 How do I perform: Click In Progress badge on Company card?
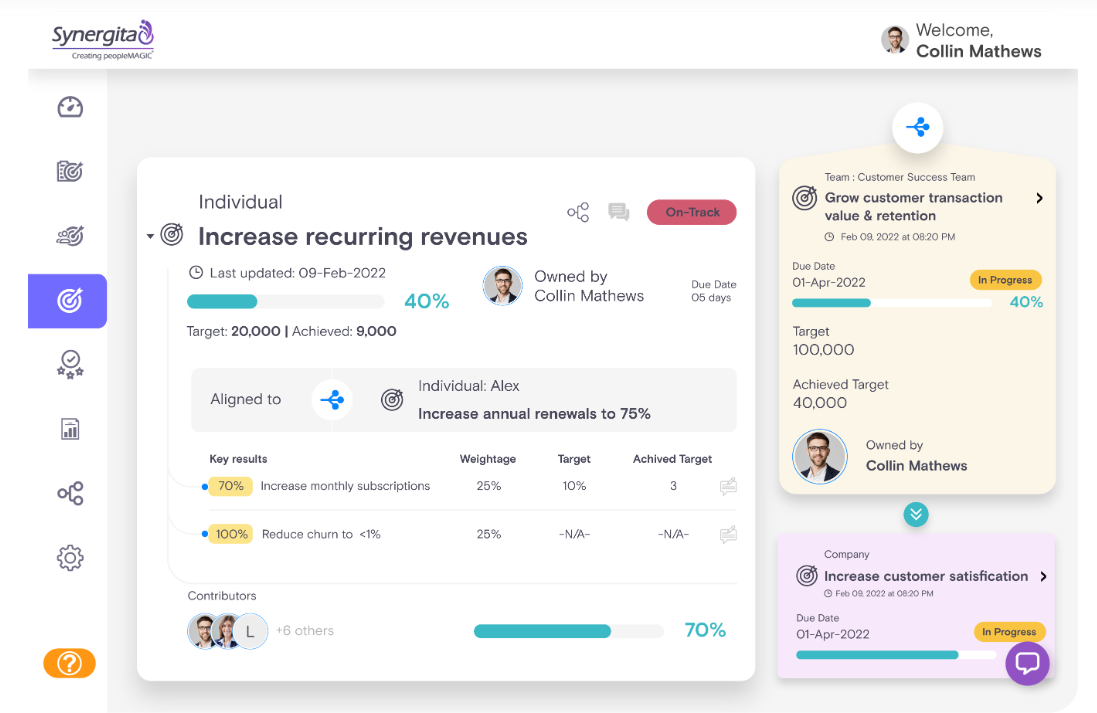(x=1010, y=632)
